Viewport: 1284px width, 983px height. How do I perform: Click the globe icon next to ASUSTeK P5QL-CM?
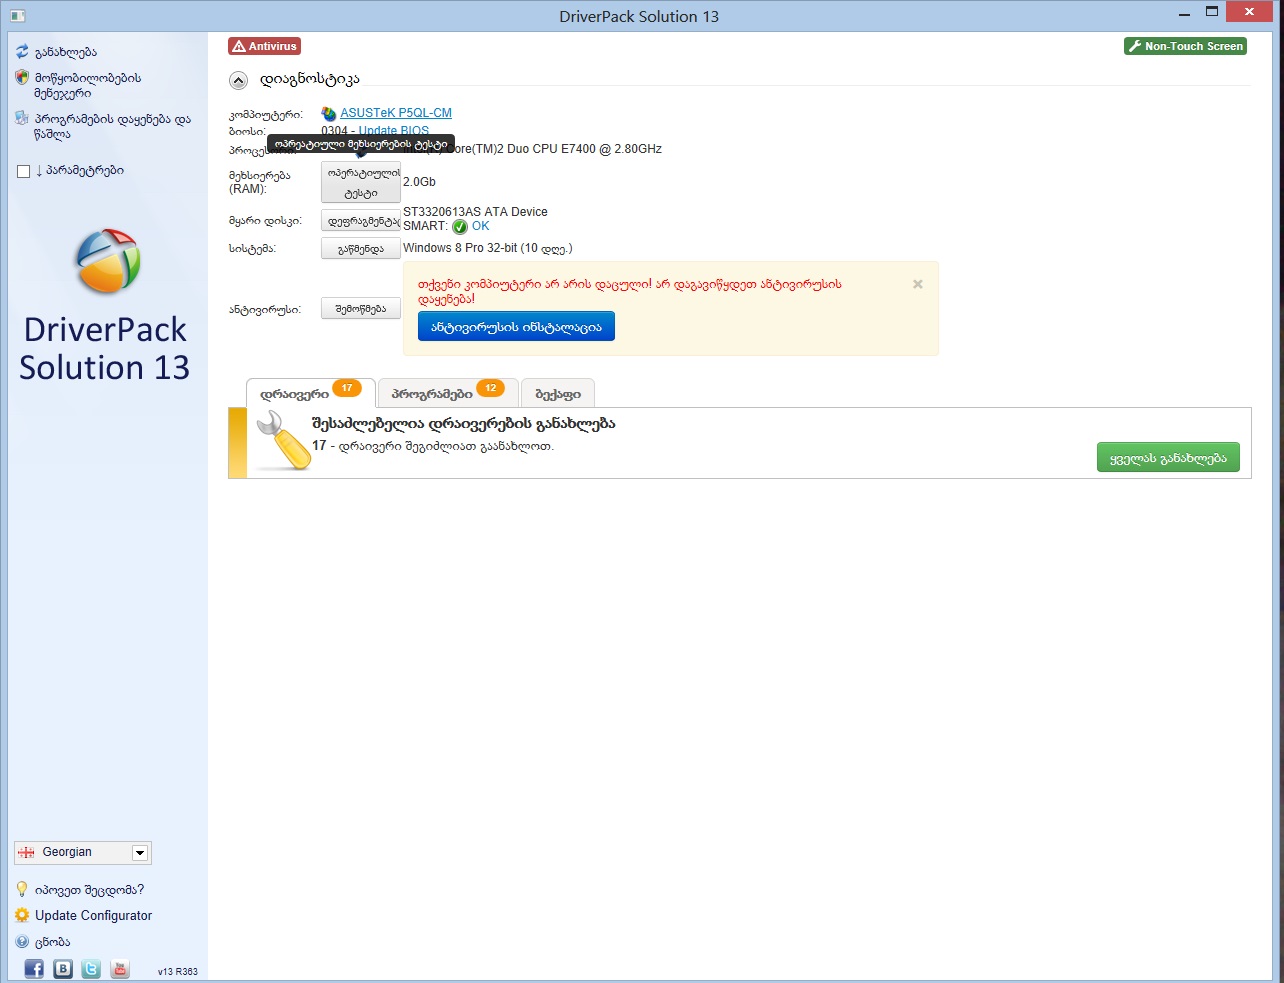point(329,114)
